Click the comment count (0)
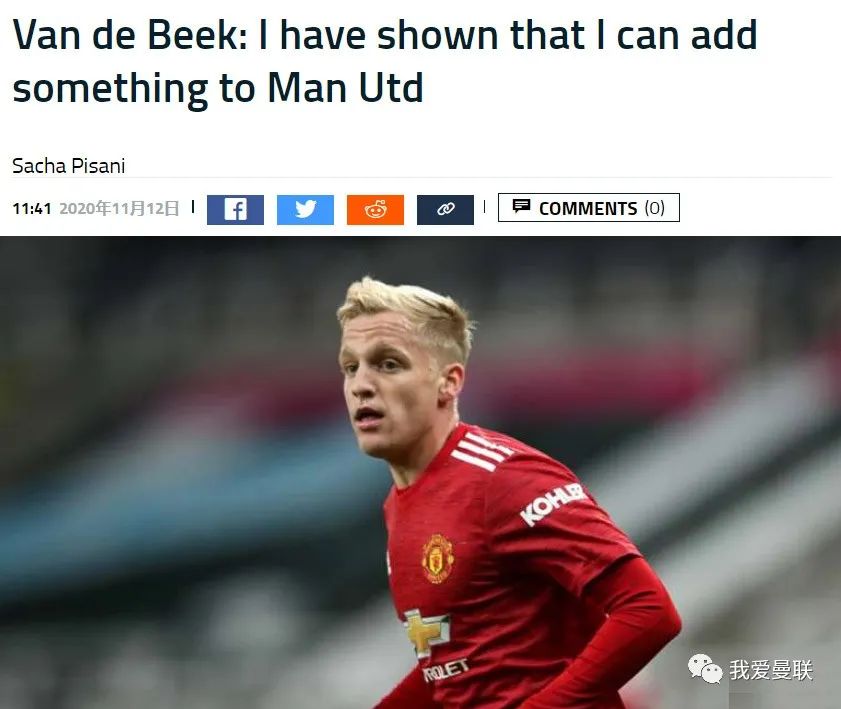841x709 pixels. point(654,208)
